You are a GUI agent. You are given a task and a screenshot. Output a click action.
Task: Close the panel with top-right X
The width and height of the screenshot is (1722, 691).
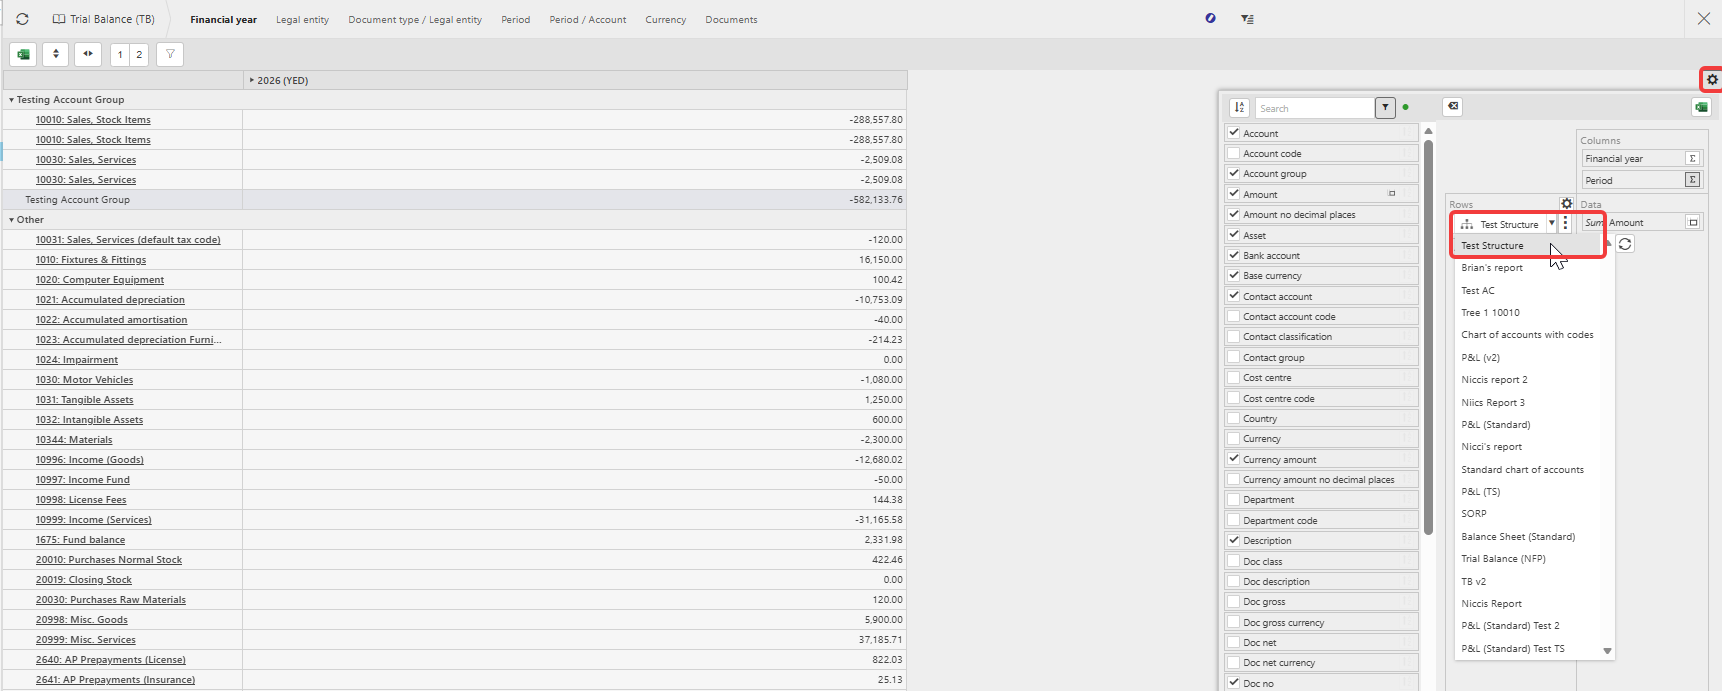tap(1704, 18)
